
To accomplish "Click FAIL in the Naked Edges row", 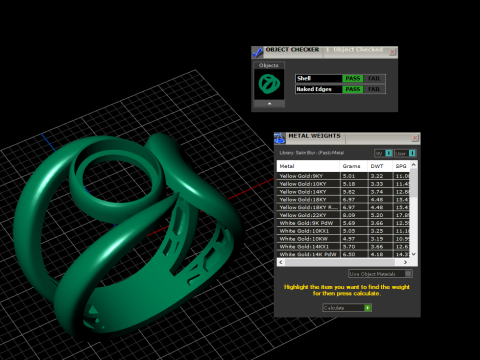I will click(374, 89).
